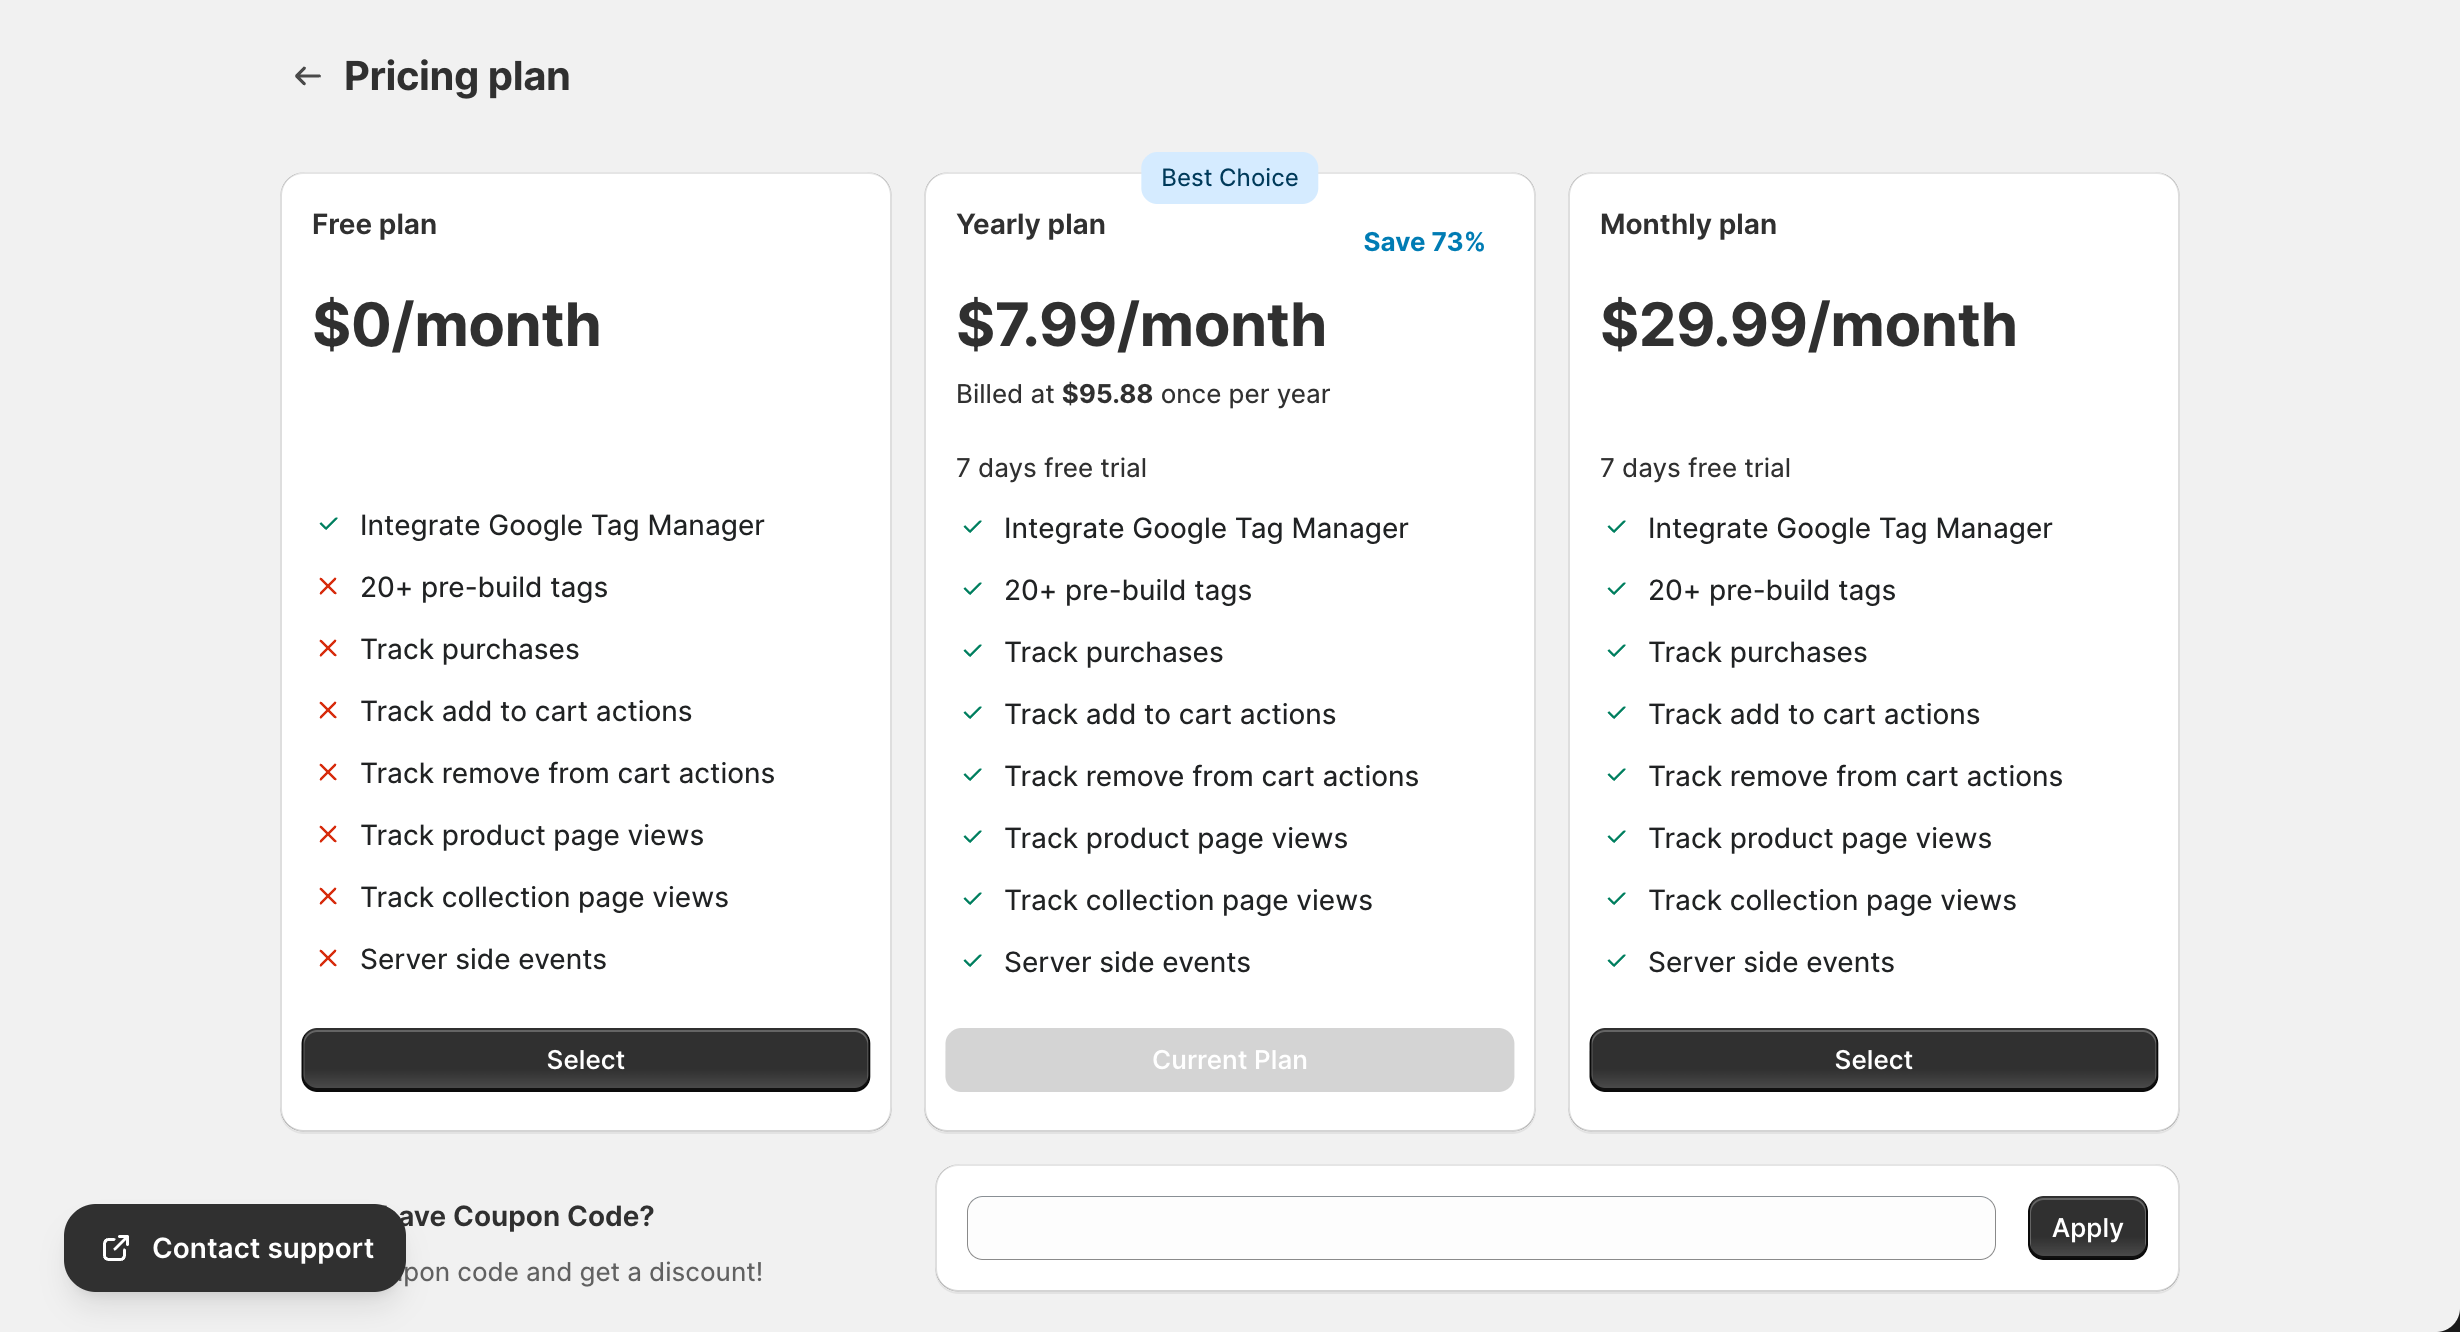
Task: Click the Best Choice badge
Action: pyautogui.click(x=1229, y=177)
